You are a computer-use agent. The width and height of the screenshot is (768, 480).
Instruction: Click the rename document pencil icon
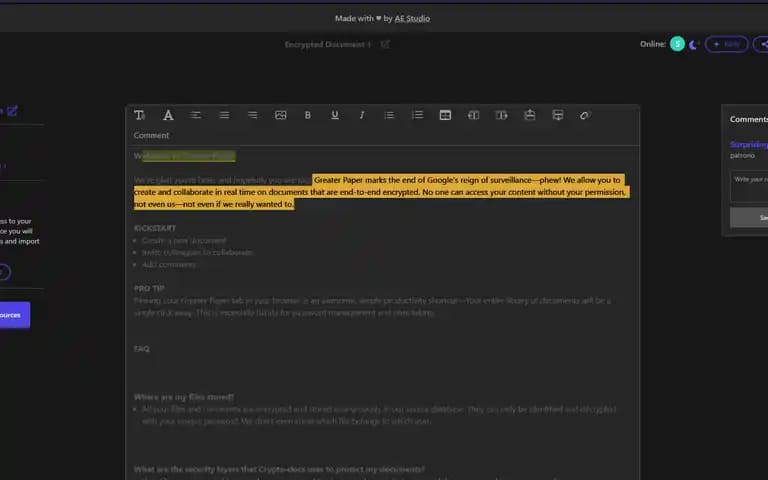(x=385, y=45)
